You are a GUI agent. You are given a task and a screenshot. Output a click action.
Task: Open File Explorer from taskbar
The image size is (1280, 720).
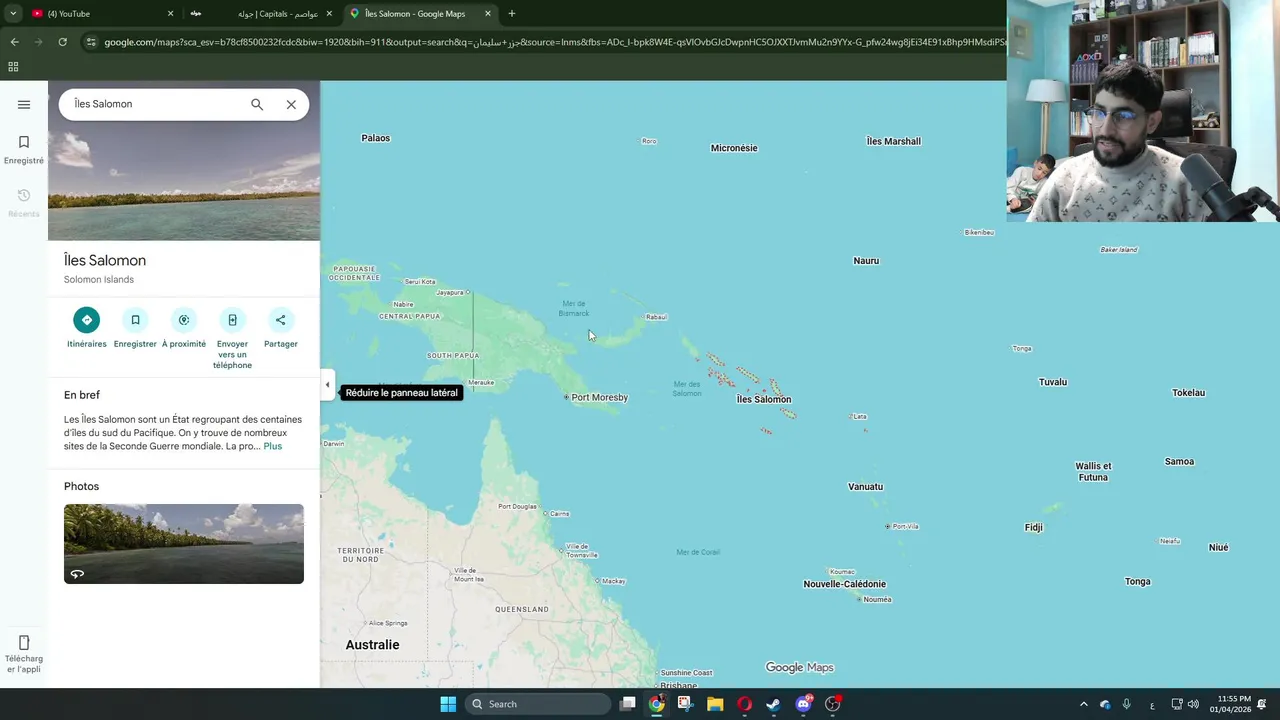[x=715, y=704]
